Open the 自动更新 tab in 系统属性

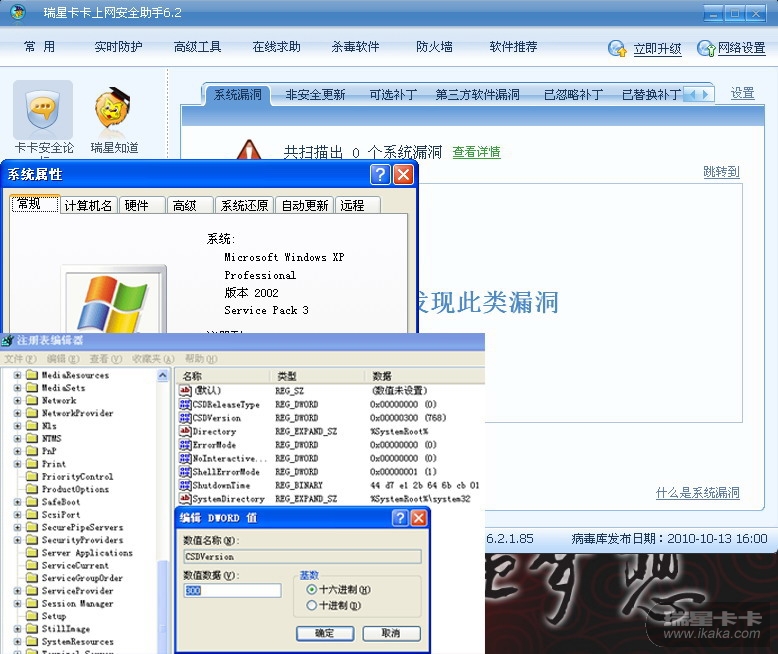[x=305, y=205]
